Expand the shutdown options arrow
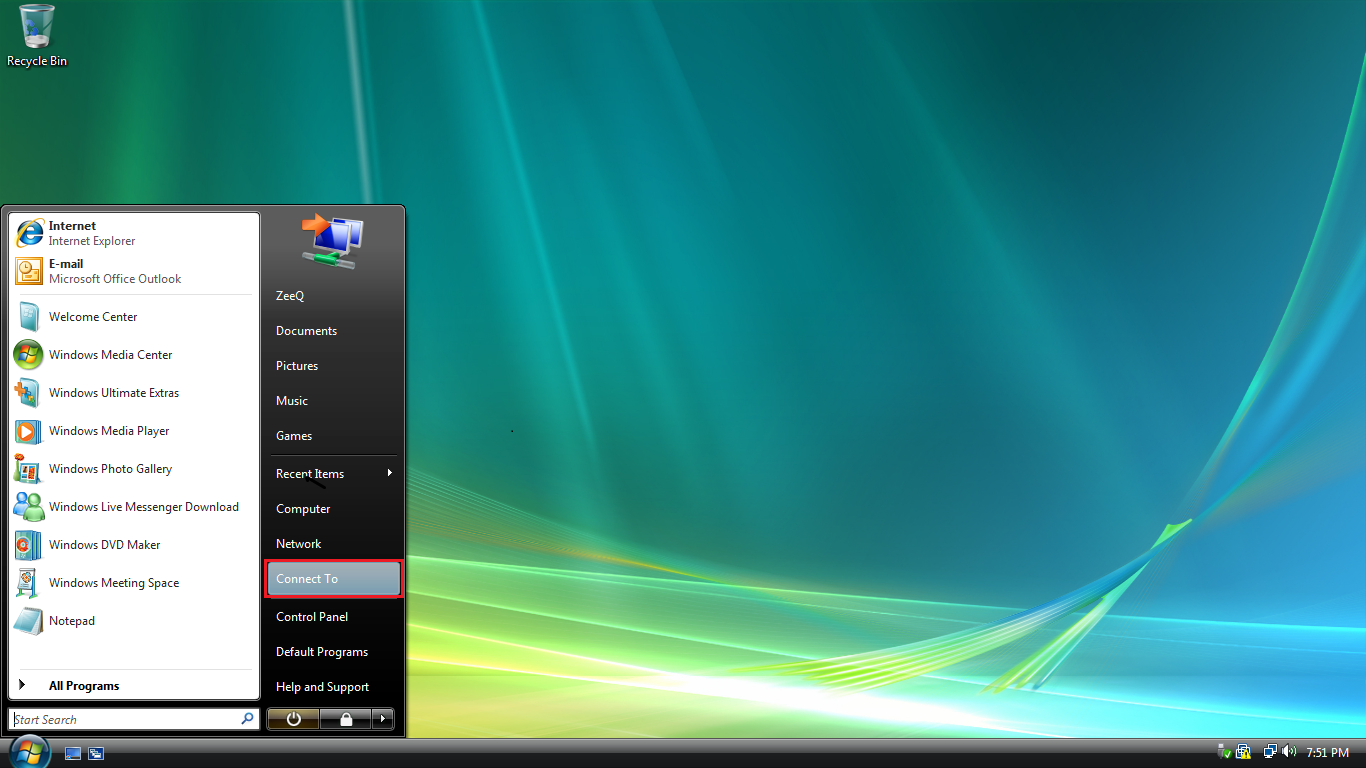The height and width of the screenshot is (768, 1366). (x=383, y=719)
